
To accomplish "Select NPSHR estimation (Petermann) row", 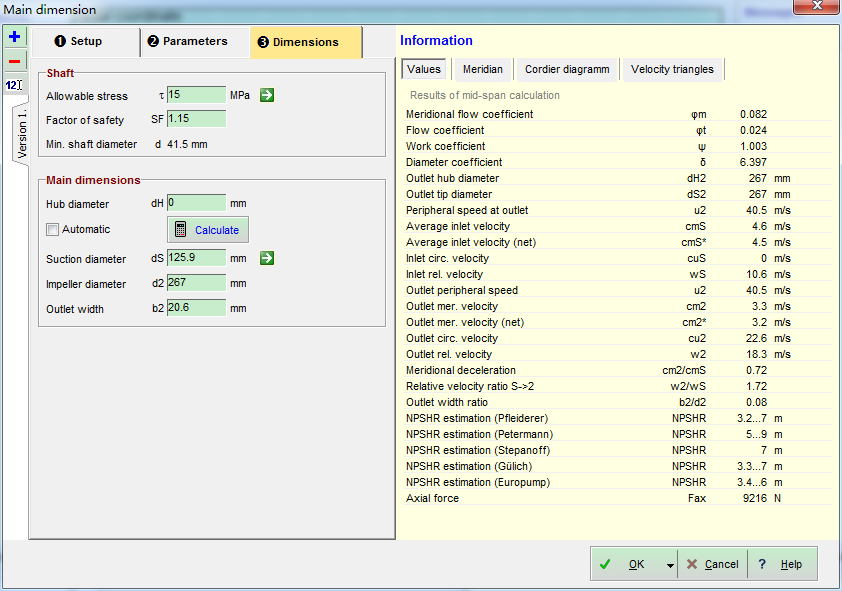I will 618,434.
